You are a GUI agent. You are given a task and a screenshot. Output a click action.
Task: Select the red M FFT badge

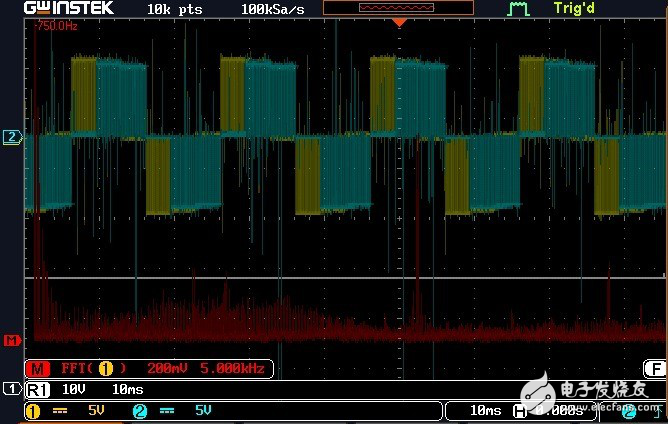39,369
